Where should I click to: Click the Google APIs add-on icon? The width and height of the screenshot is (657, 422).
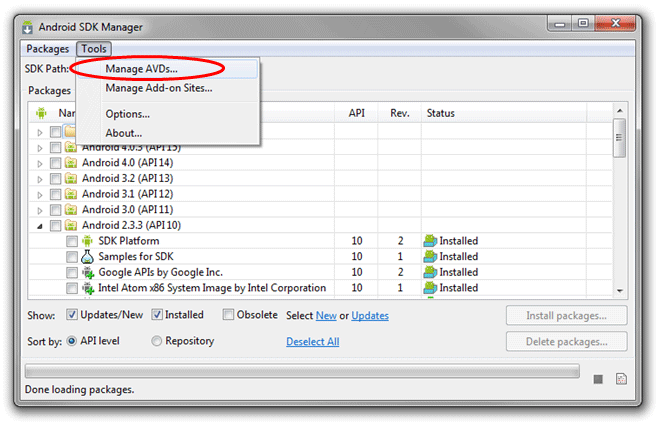pyautogui.click(x=88, y=272)
